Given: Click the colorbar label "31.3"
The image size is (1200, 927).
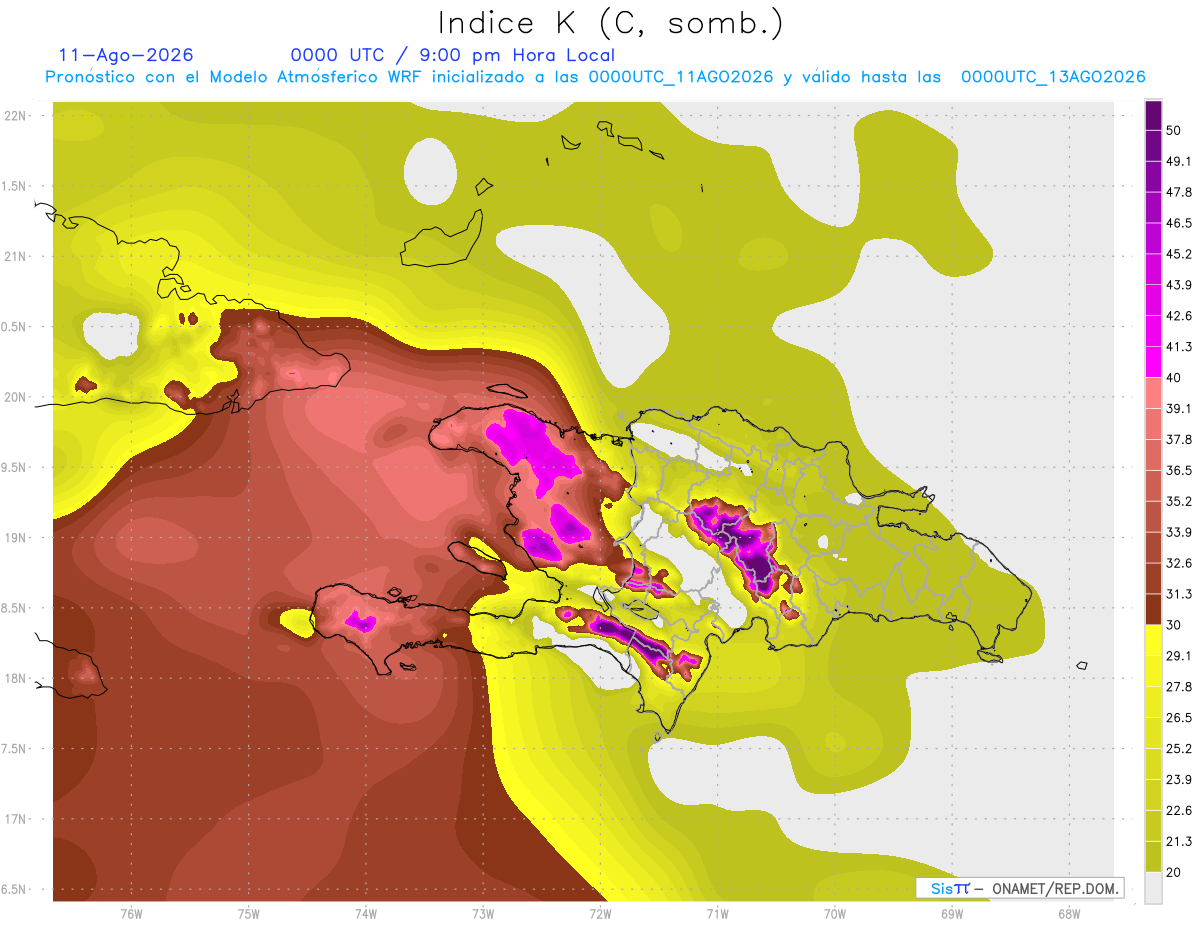Looking at the screenshot, I should click(x=1178, y=594).
